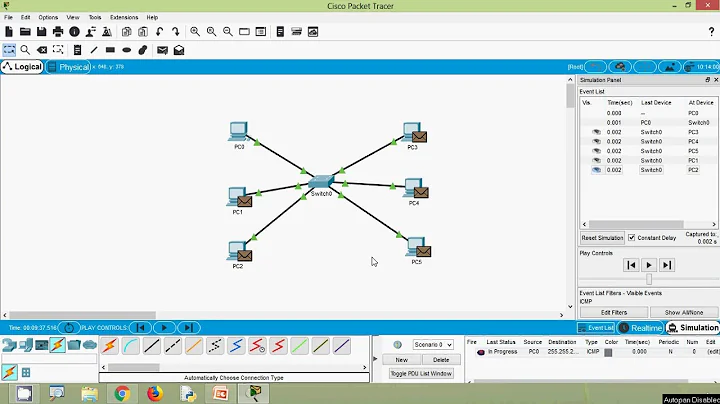The height and width of the screenshot is (404, 720).
Task: Select the Inspect magnifier tool
Action: tap(25, 50)
